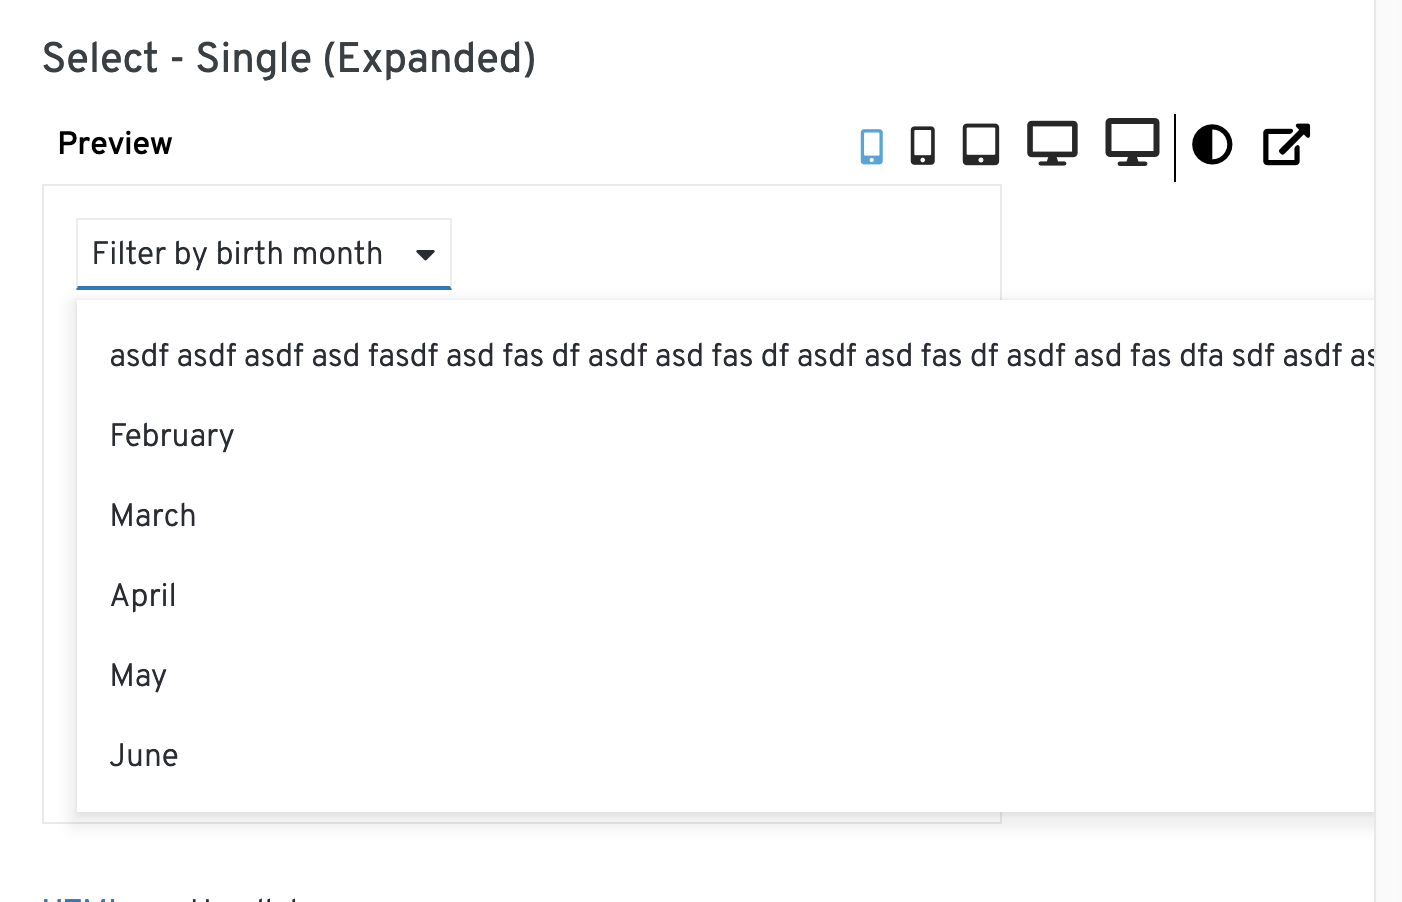This screenshot has height=902, width=1402.
Task: Switch to tablet preview size
Action: (980, 144)
